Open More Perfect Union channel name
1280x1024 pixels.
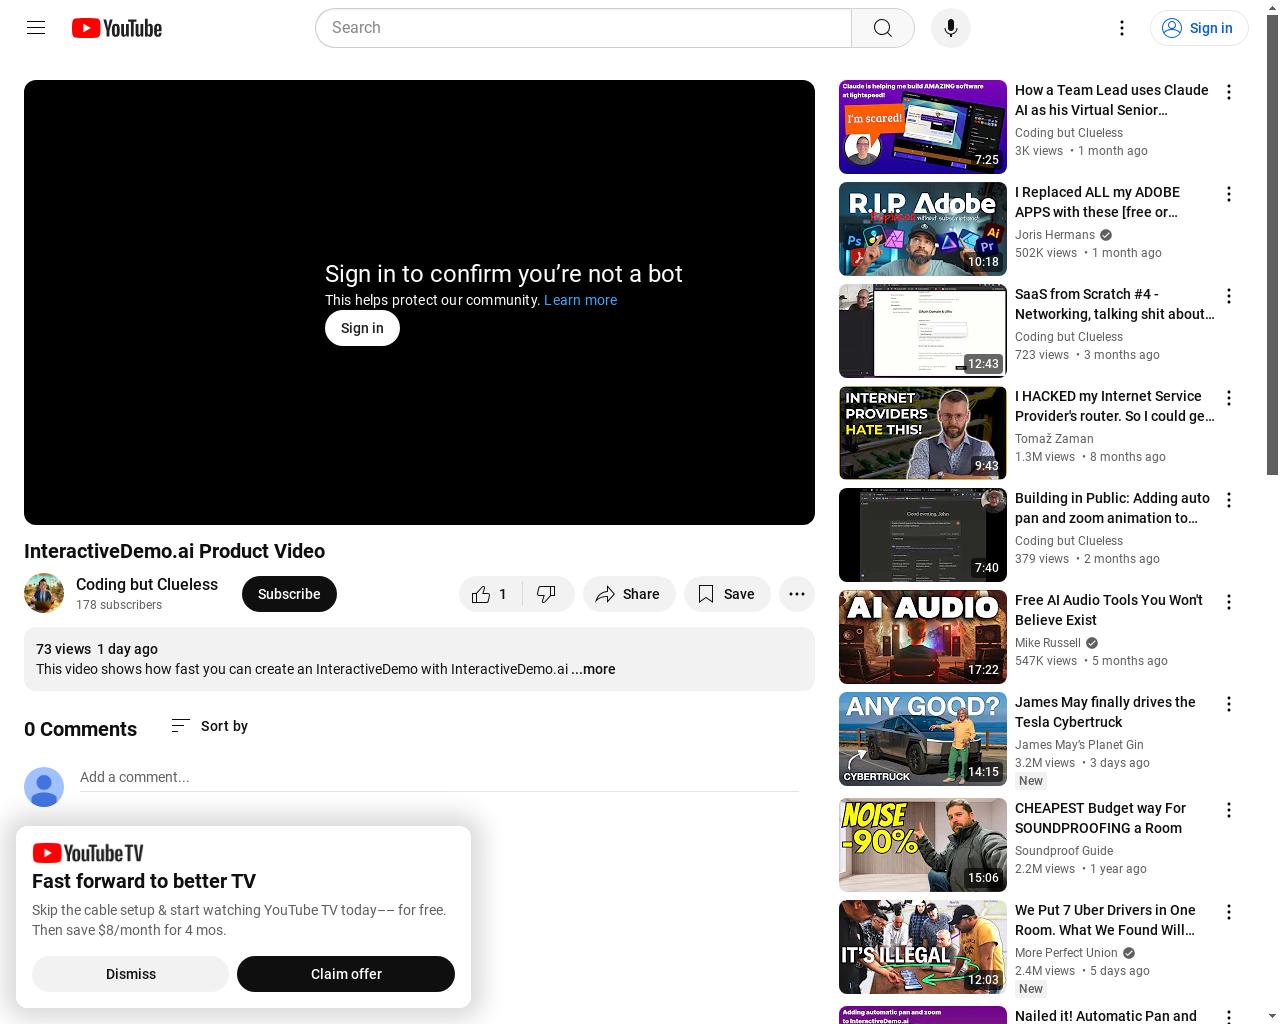(x=1066, y=953)
